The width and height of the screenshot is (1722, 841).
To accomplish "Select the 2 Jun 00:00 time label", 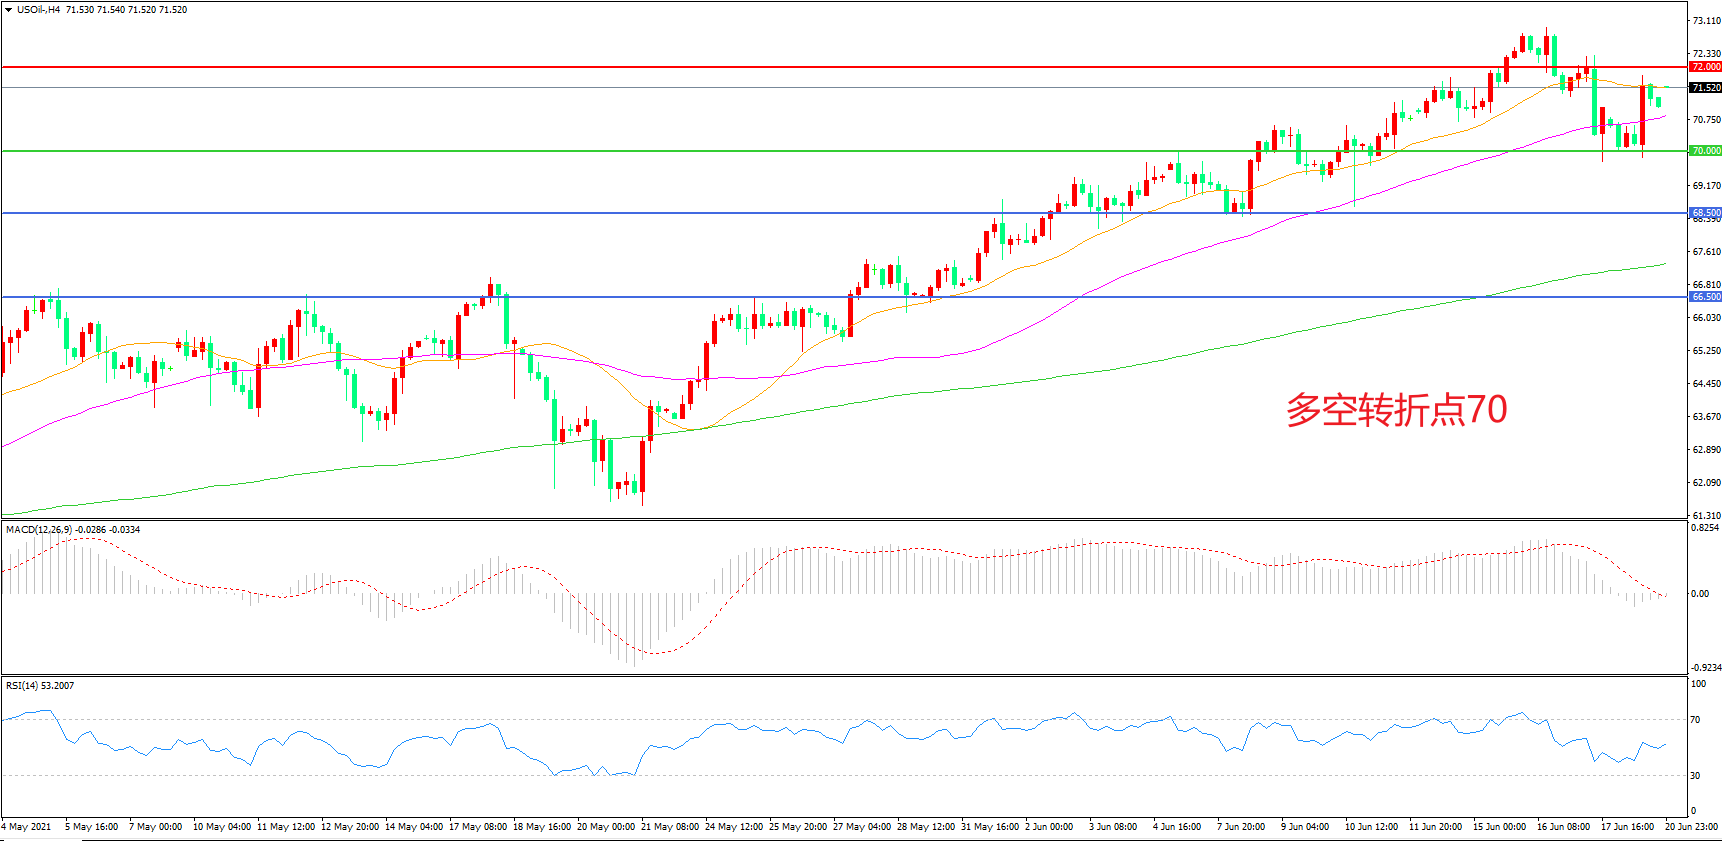I will coord(1047,827).
